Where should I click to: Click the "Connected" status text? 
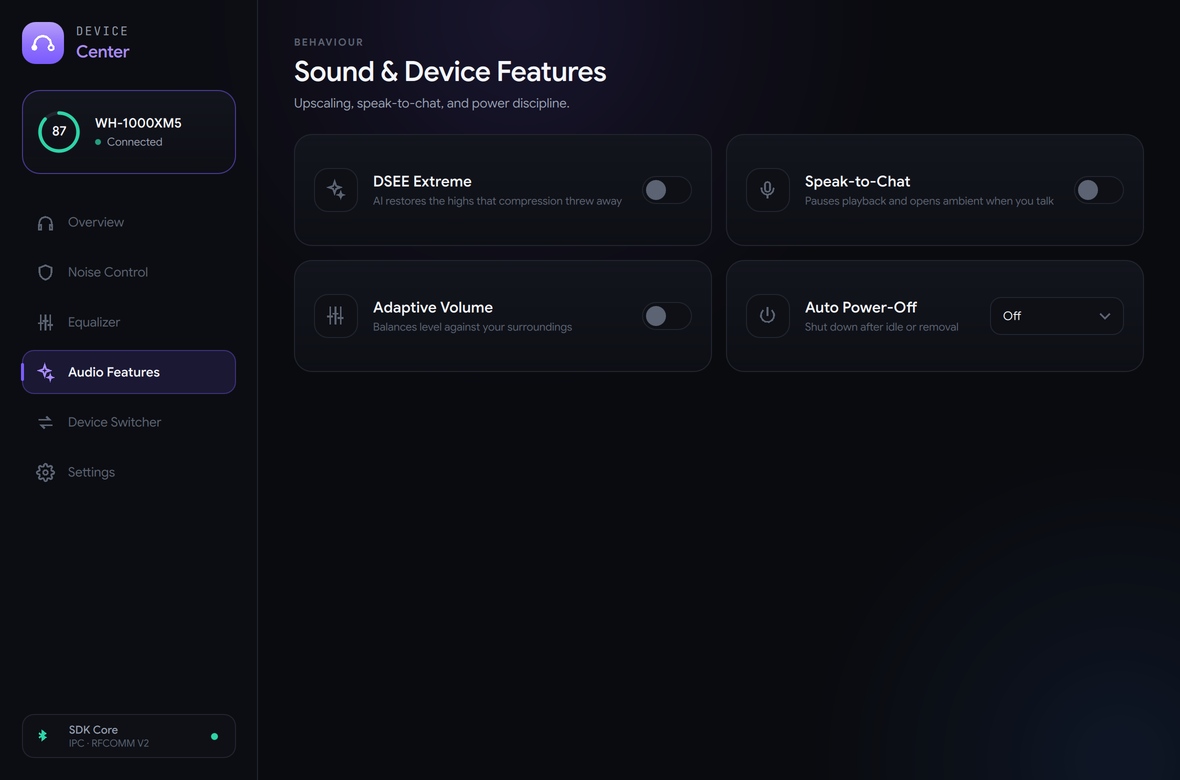point(134,142)
